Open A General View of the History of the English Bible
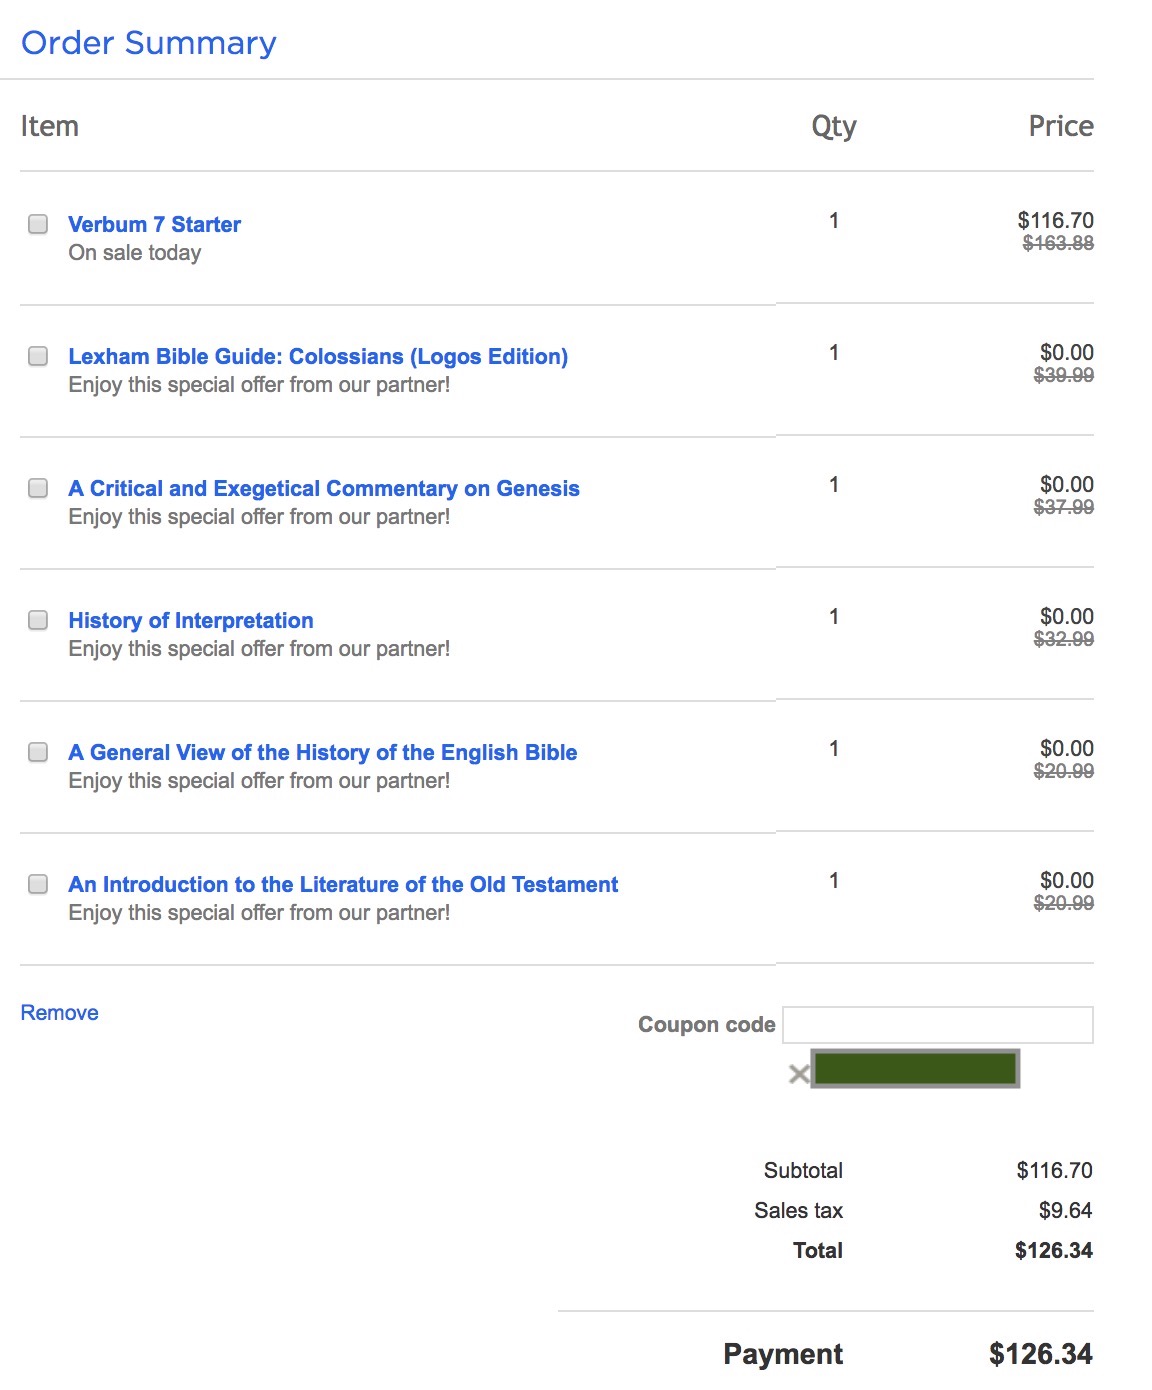This screenshot has width=1152, height=1390. 323,752
